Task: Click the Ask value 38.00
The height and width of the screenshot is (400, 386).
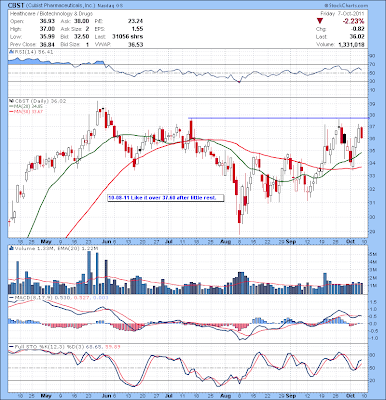Action: [x=81, y=21]
